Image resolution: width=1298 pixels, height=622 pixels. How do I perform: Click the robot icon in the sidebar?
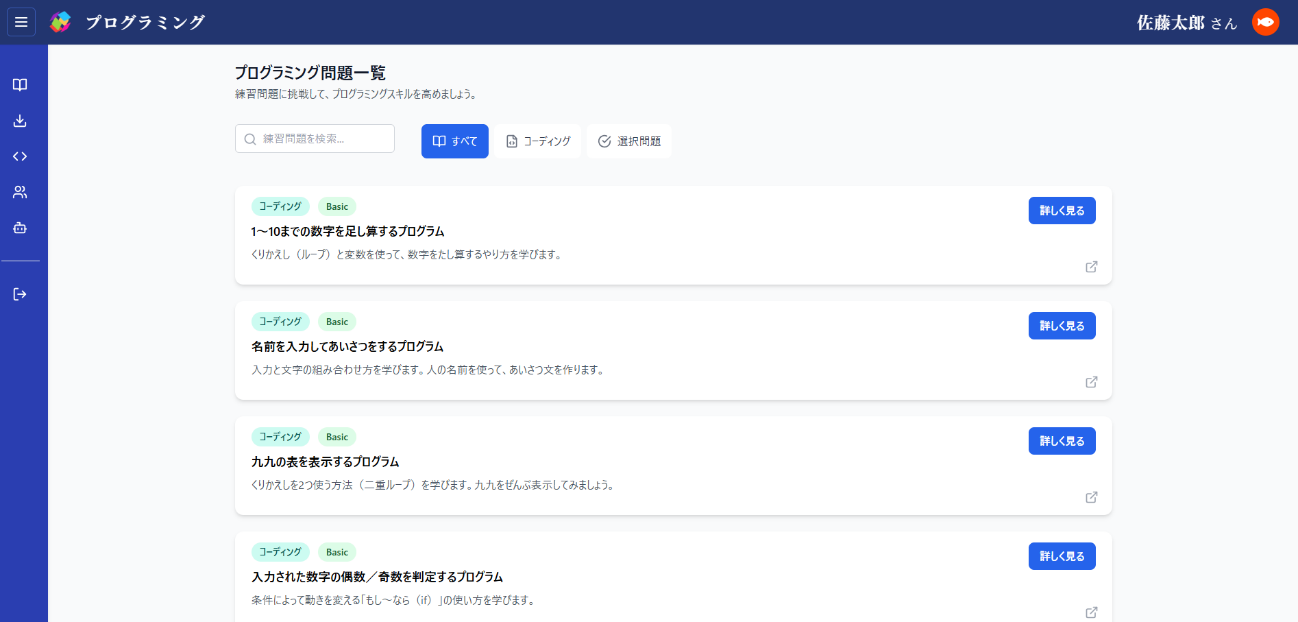[20, 228]
